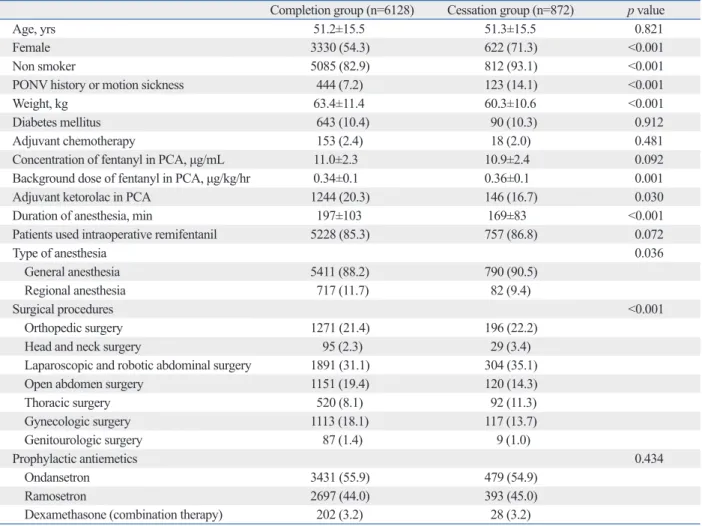Viewport: 702px width, 526px height.
Task: Click the general anesthesia value '5411 (88.2)'
Action: tap(340, 272)
